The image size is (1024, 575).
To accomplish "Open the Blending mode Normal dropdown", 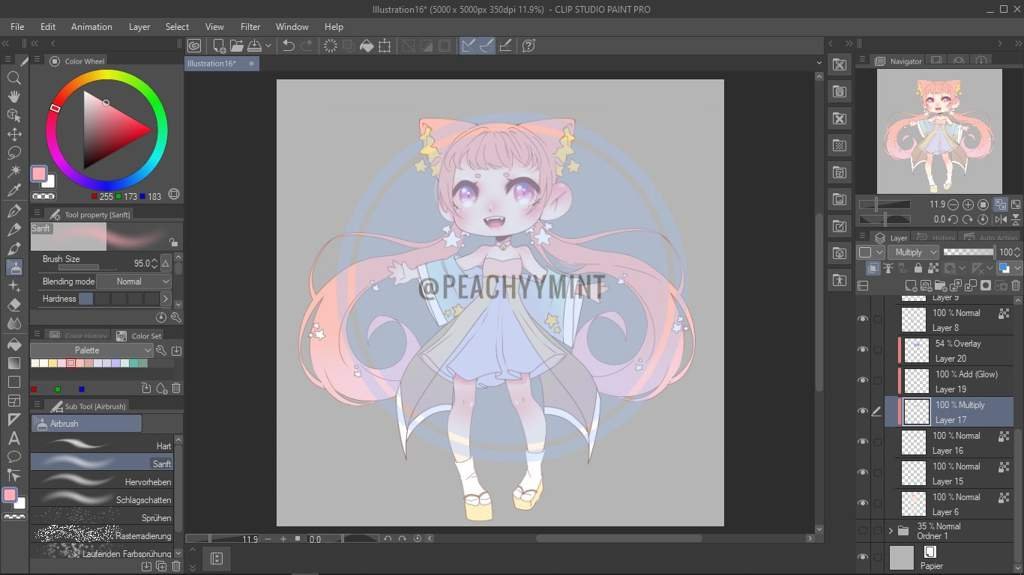I will (x=134, y=282).
